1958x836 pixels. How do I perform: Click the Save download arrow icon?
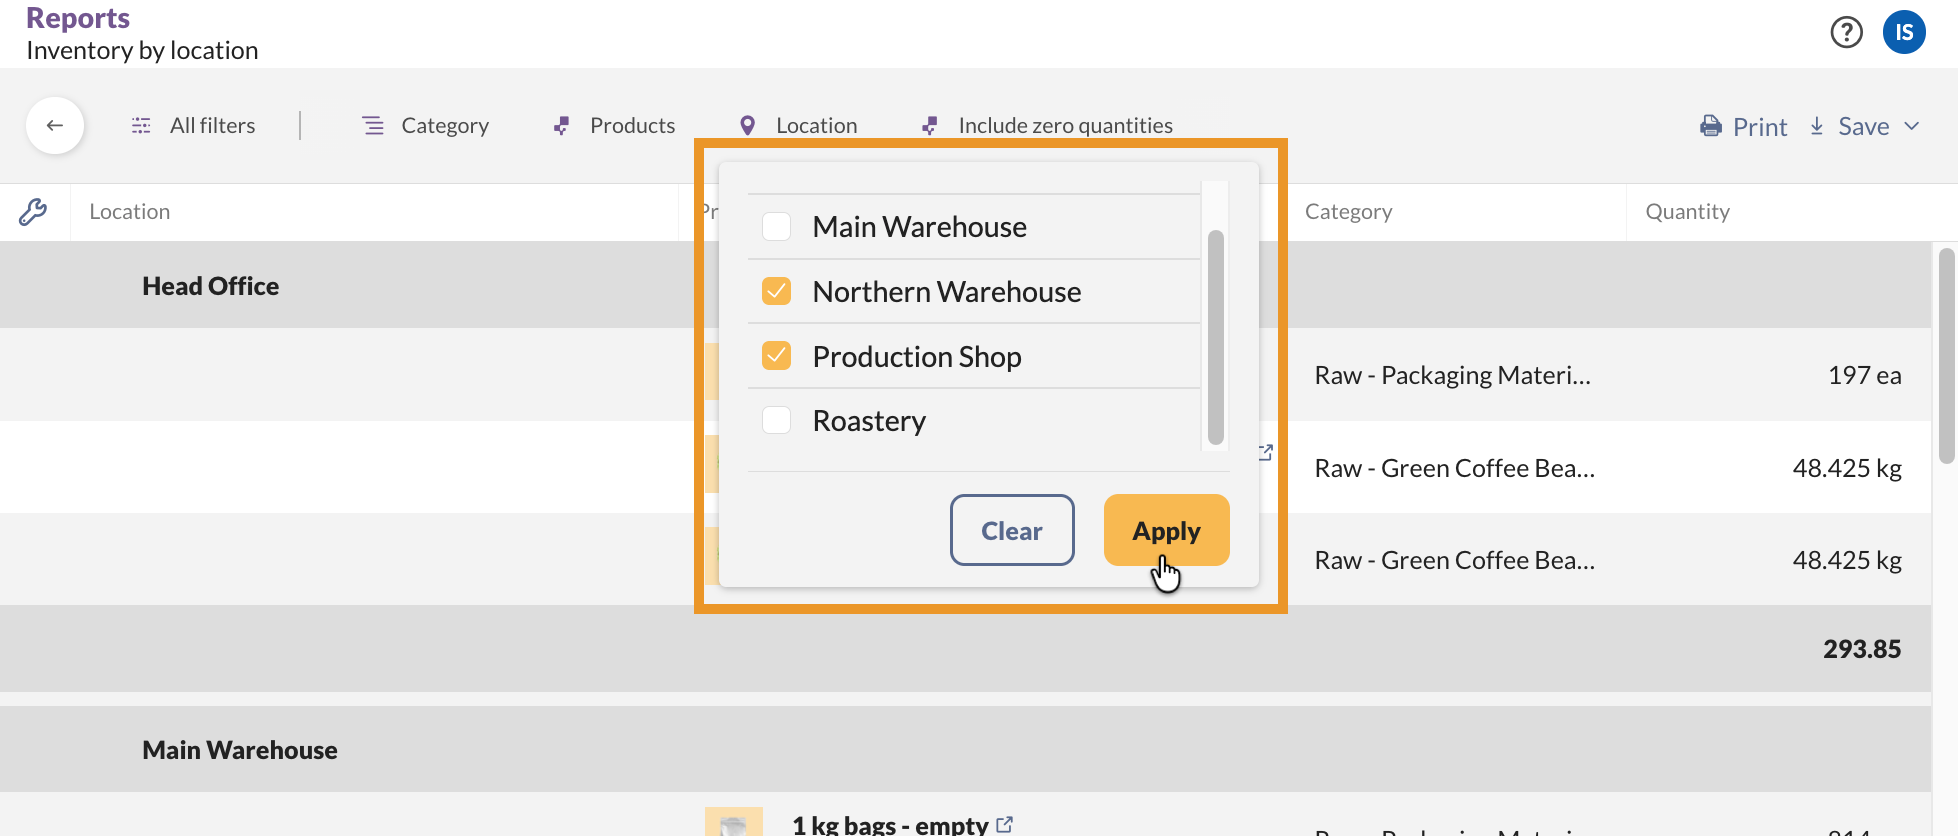pos(1817,126)
